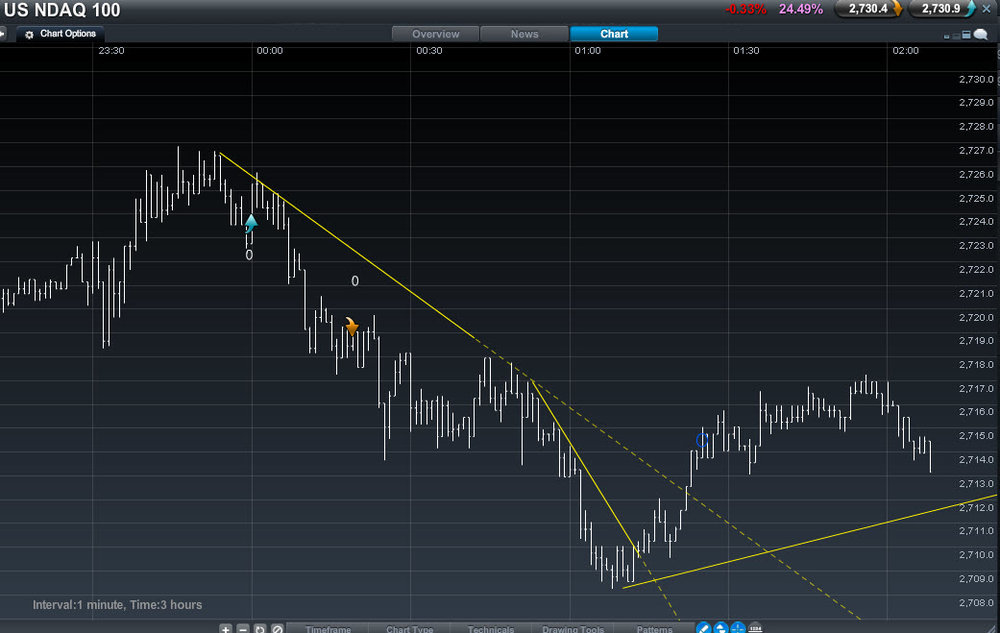This screenshot has height=633, width=1000.
Task: Click the Interval:1 minute, Time:3 hours label
Action: click(x=117, y=605)
